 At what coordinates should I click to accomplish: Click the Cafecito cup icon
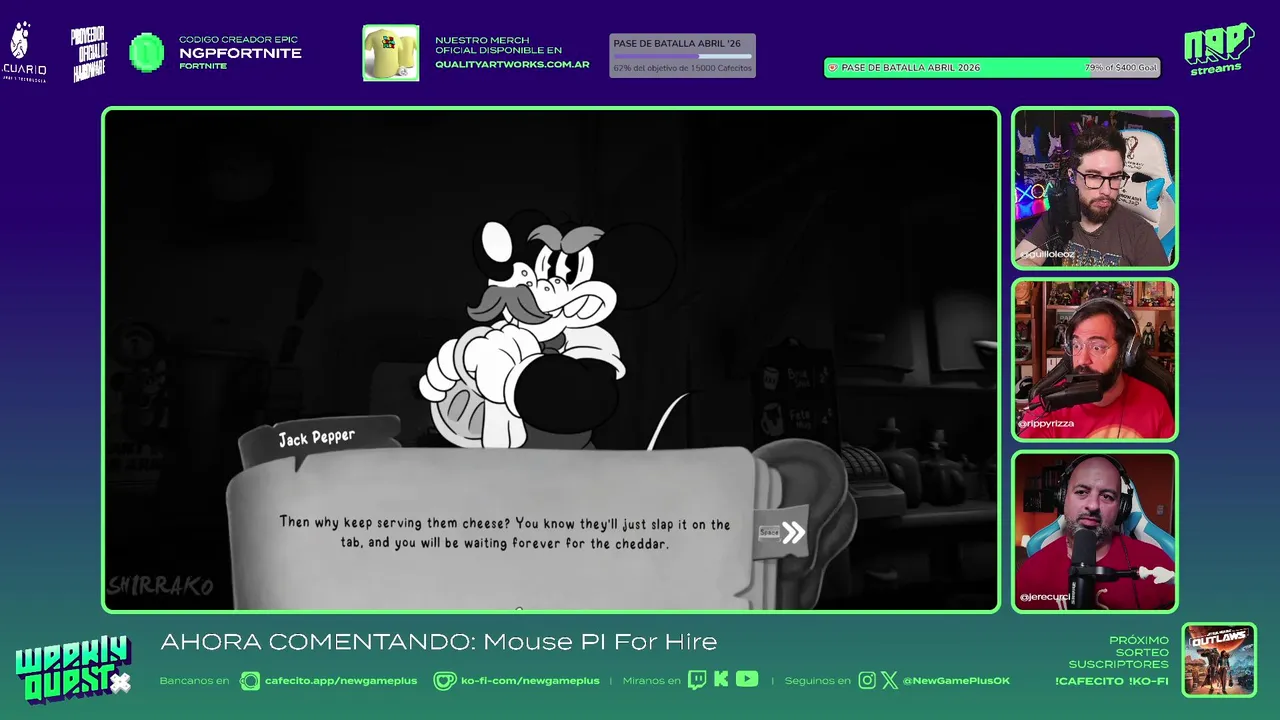(250, 681)
